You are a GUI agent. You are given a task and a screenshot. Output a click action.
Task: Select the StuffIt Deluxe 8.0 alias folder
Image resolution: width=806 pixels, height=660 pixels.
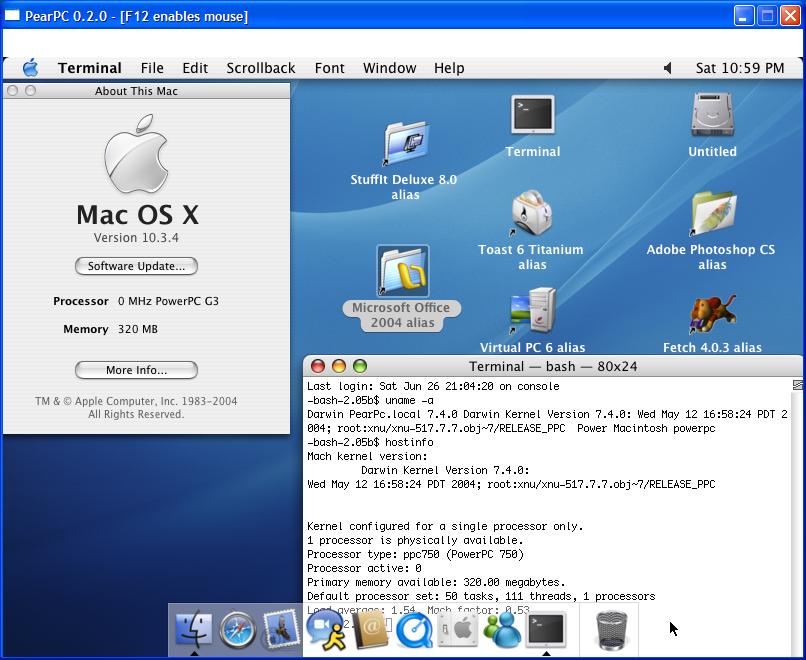[406, 143]
